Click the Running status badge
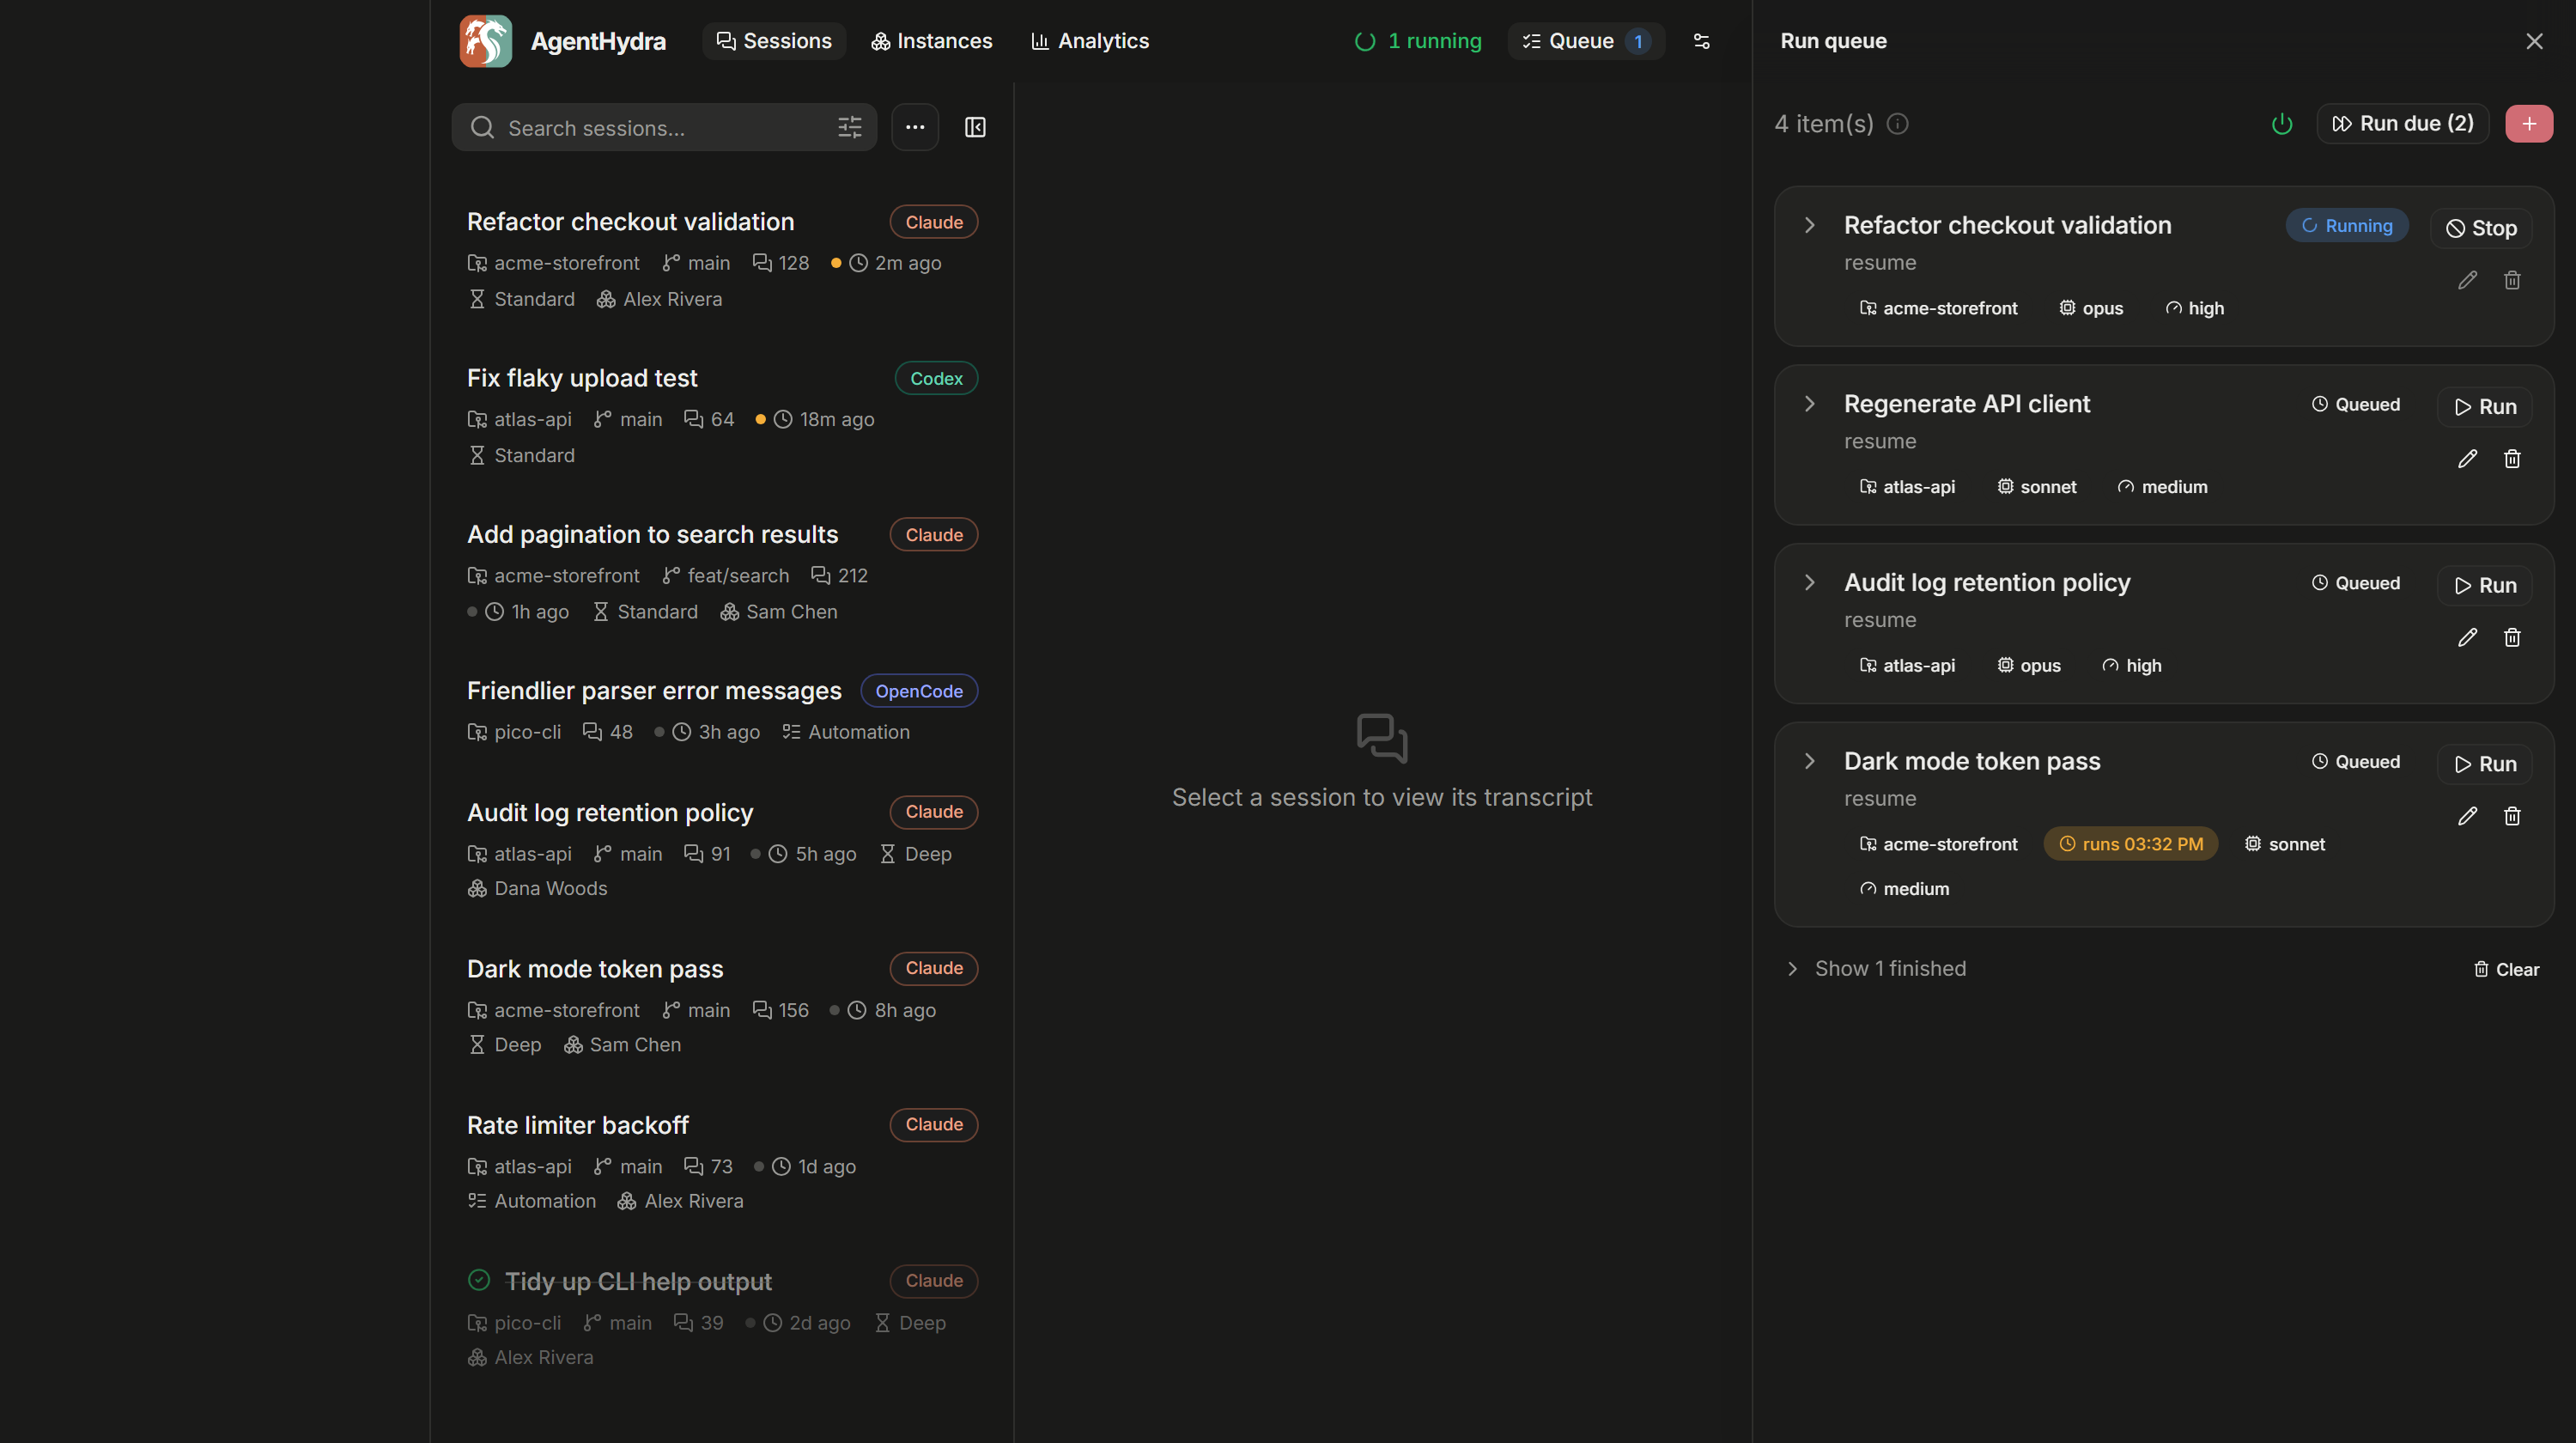Image resolution: width=2576 pixels, height=1443 pixels. coord(2346,226)
